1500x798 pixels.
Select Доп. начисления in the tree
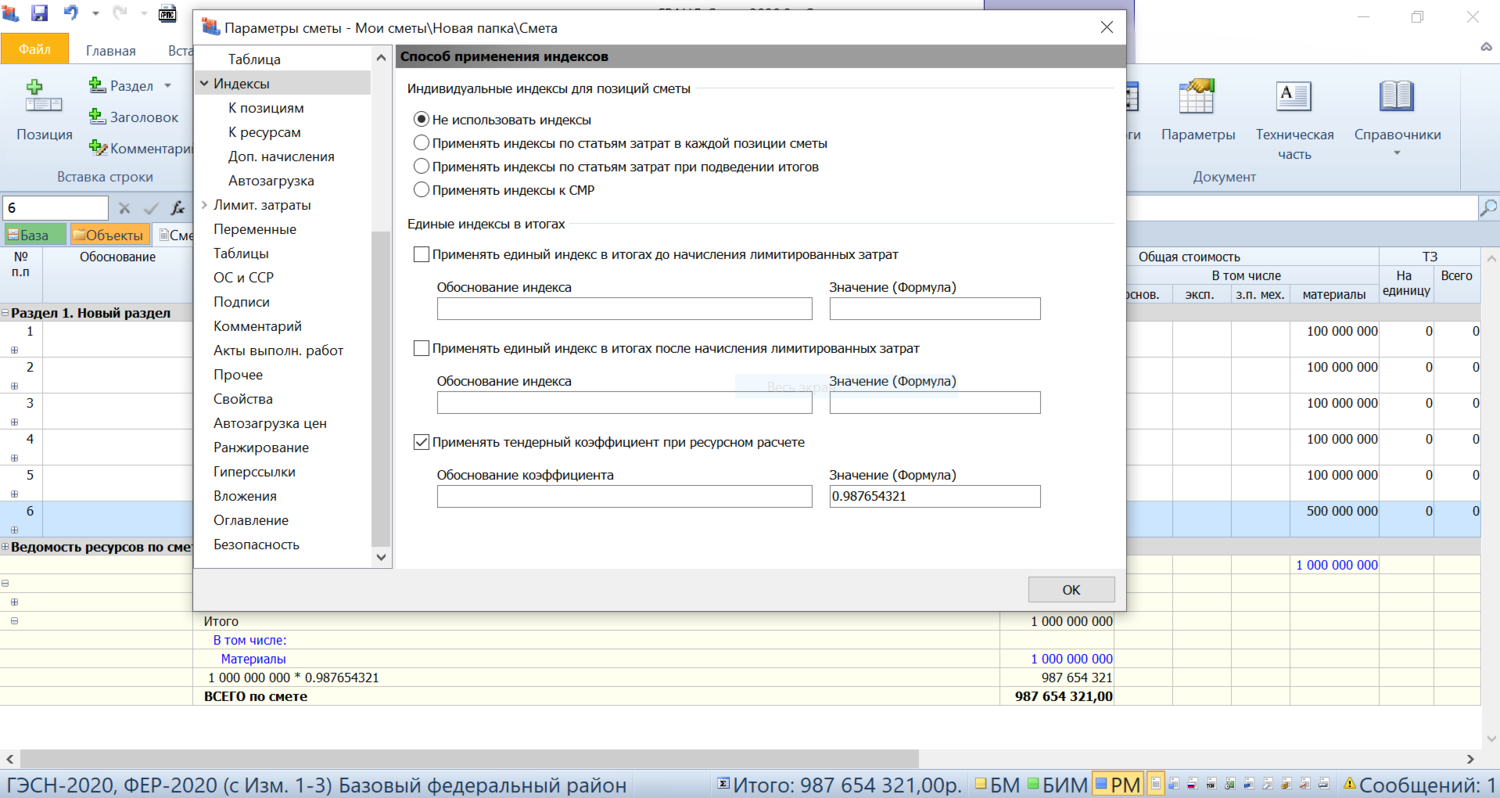(x=281, y=156)
